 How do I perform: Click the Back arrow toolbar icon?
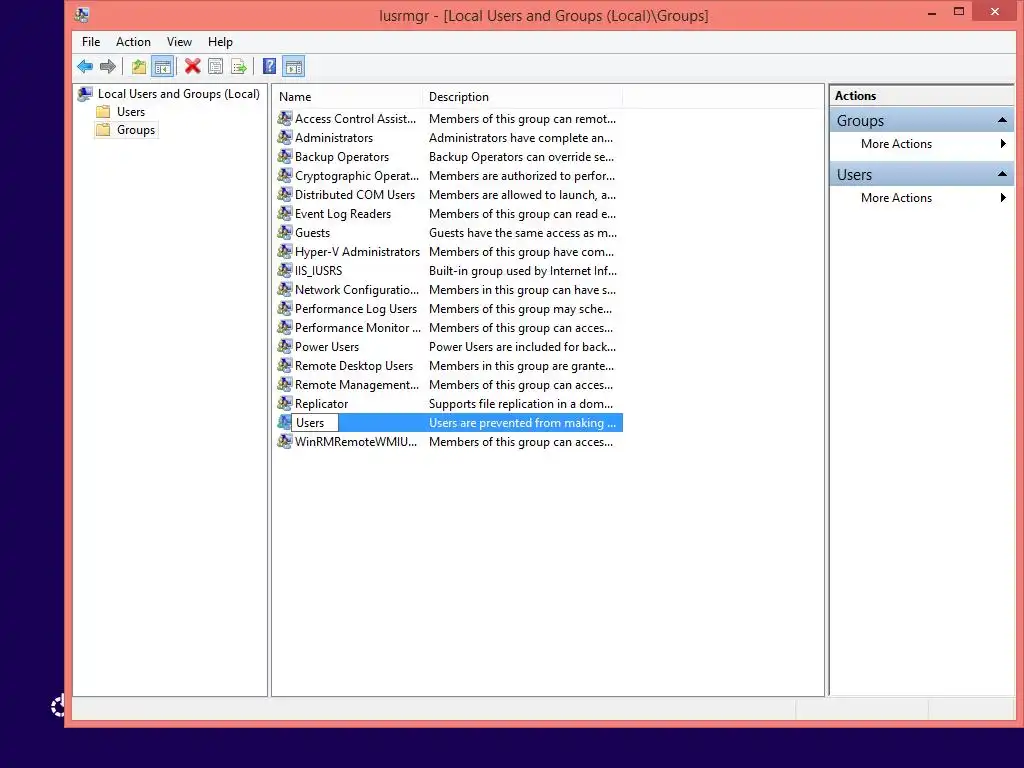[x=85, y=66]
